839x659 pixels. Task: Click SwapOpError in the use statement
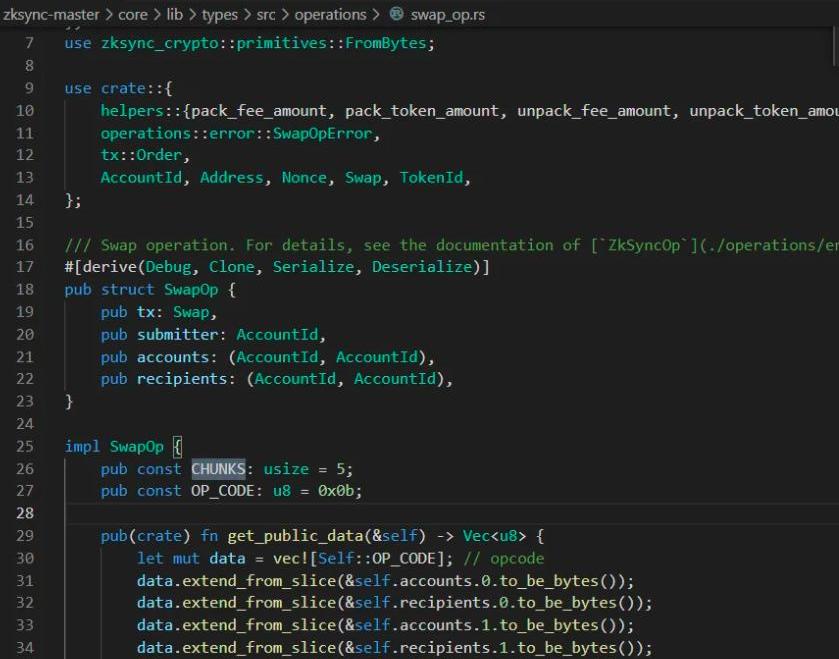pyautogui.click(x=326, y=133)
